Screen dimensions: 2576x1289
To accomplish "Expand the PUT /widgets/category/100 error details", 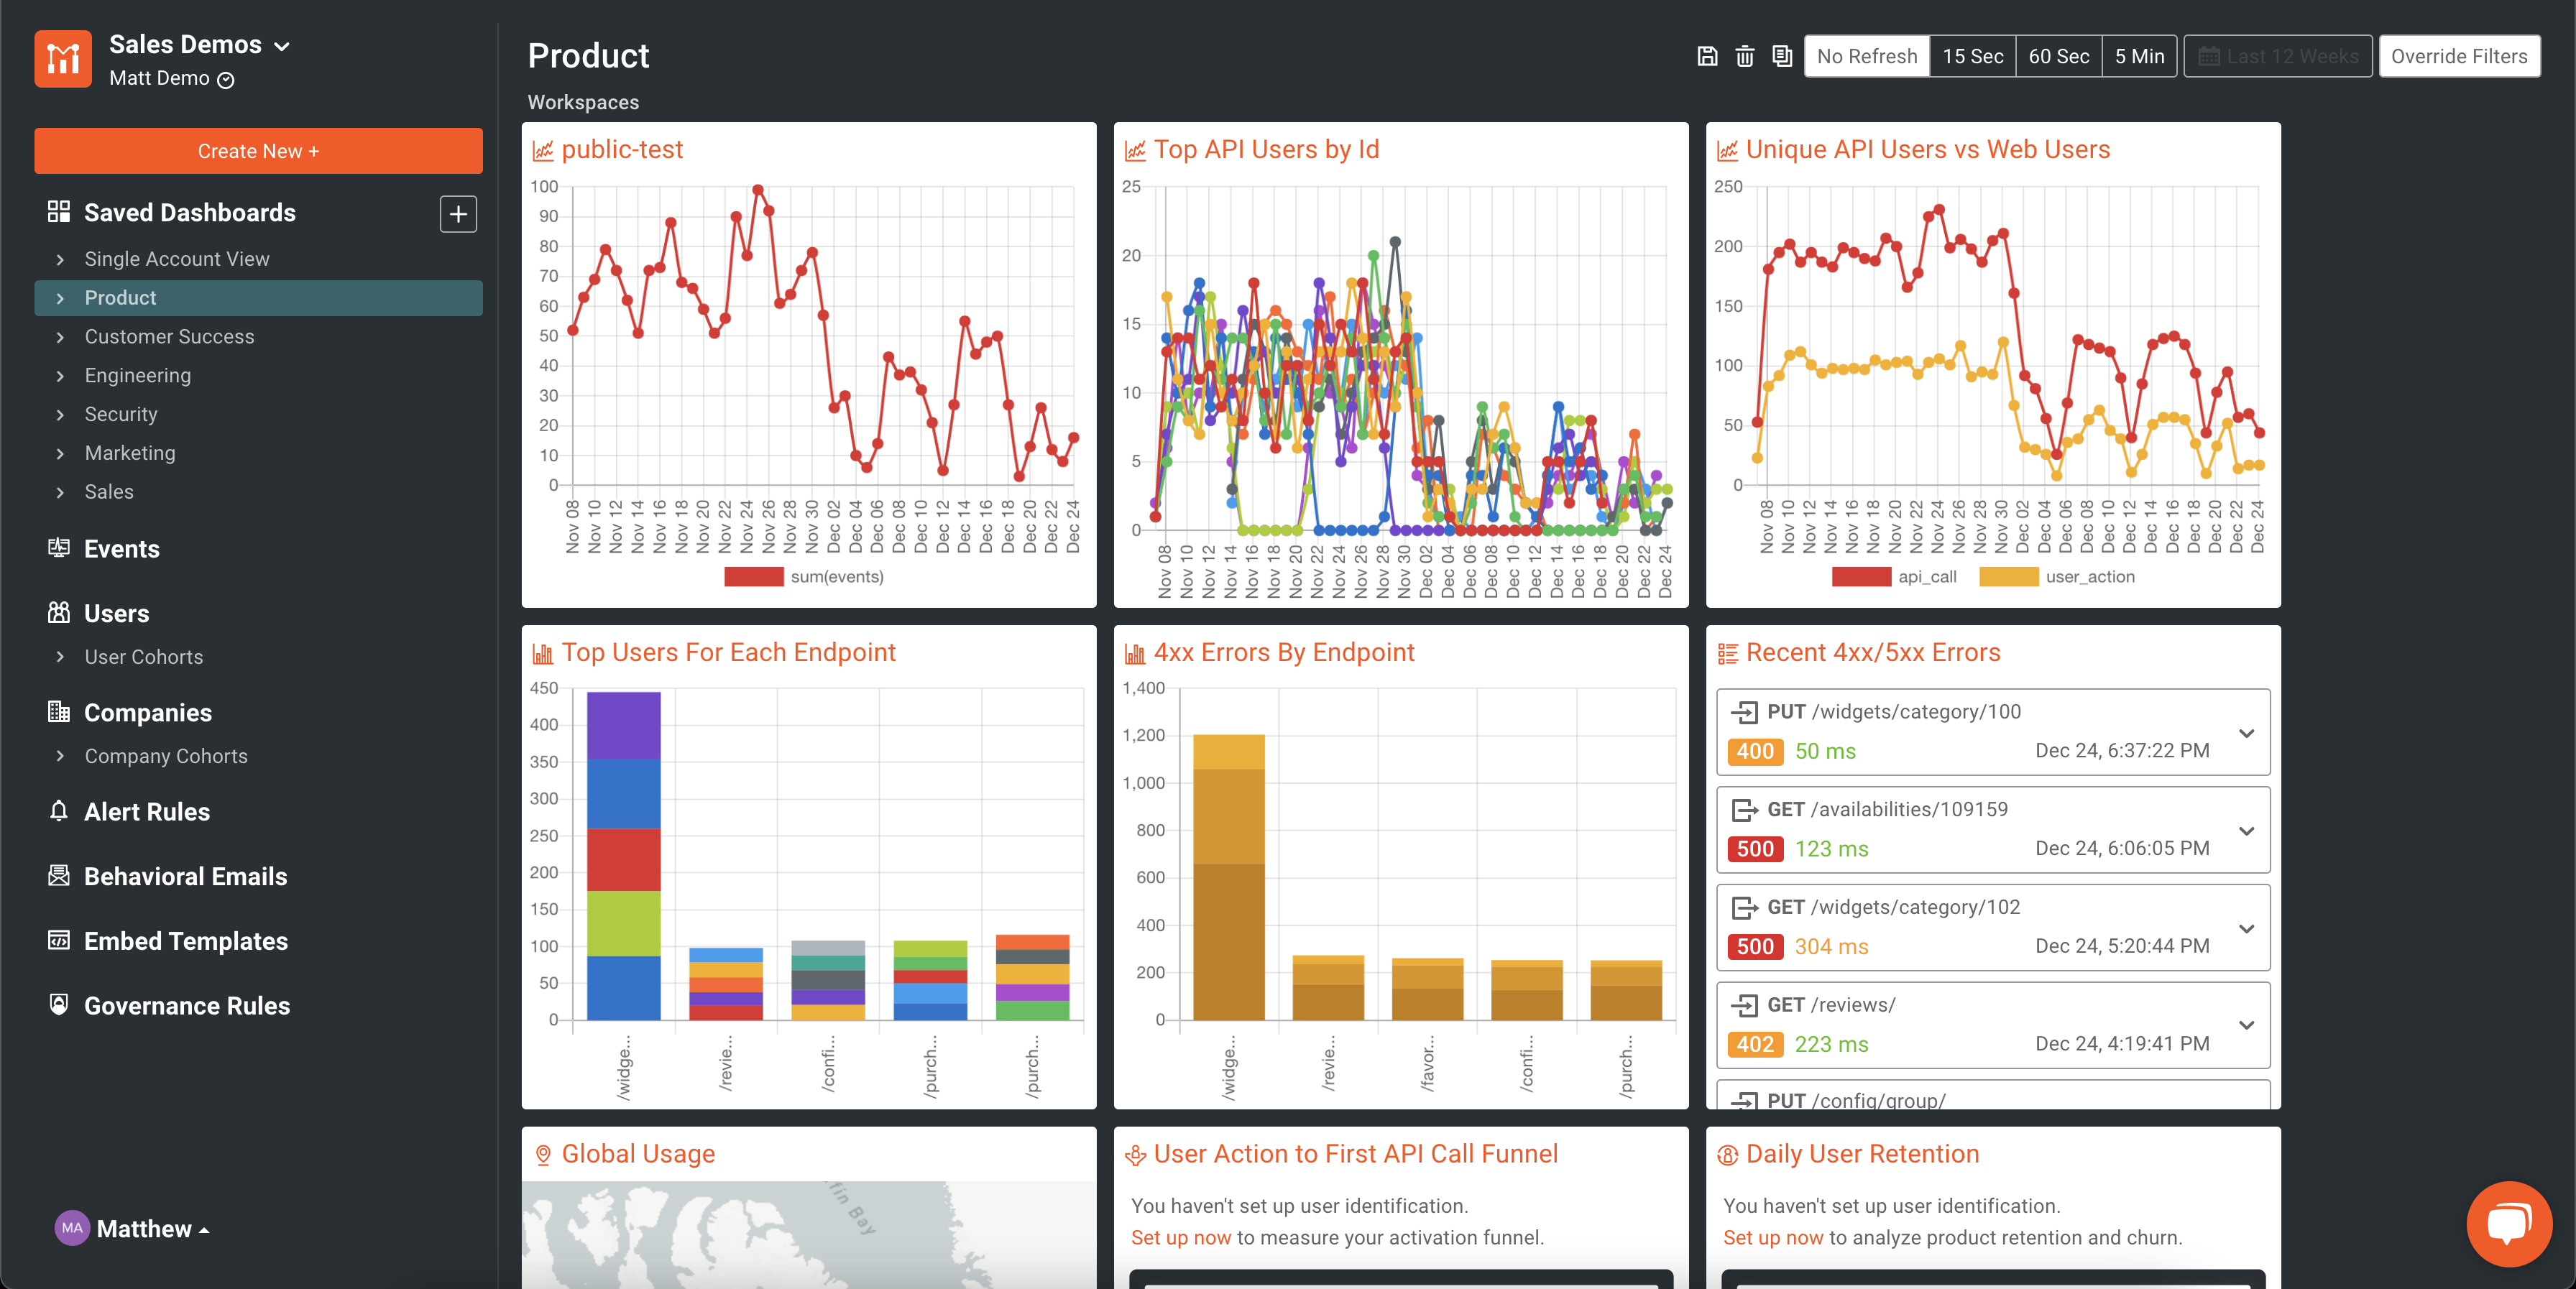I will (2246, 733).
